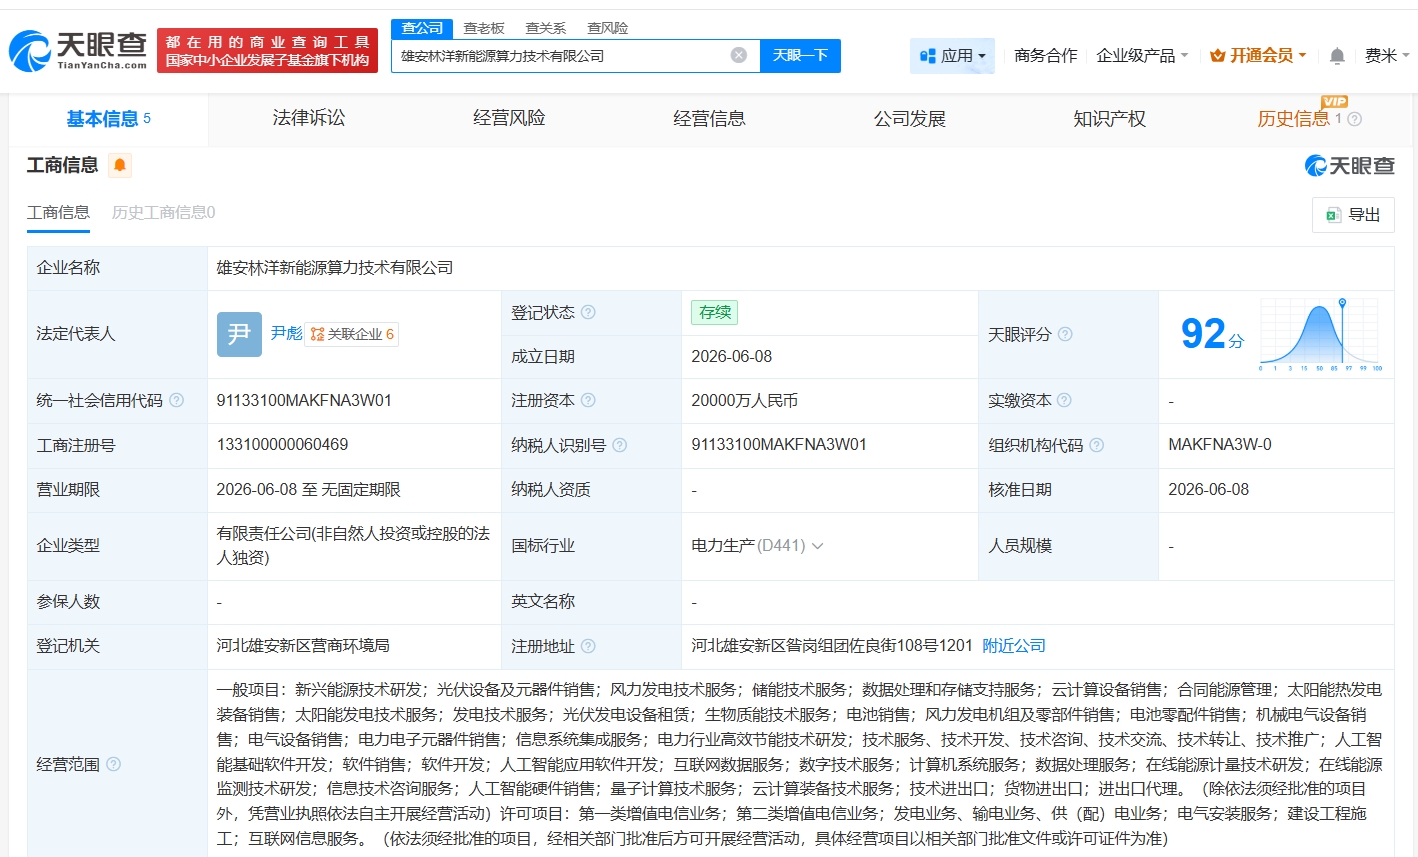Click address 河北雄安新区昝岗组团佐良街108号1201
1418x857 pixels.
[x=832, y=646]
